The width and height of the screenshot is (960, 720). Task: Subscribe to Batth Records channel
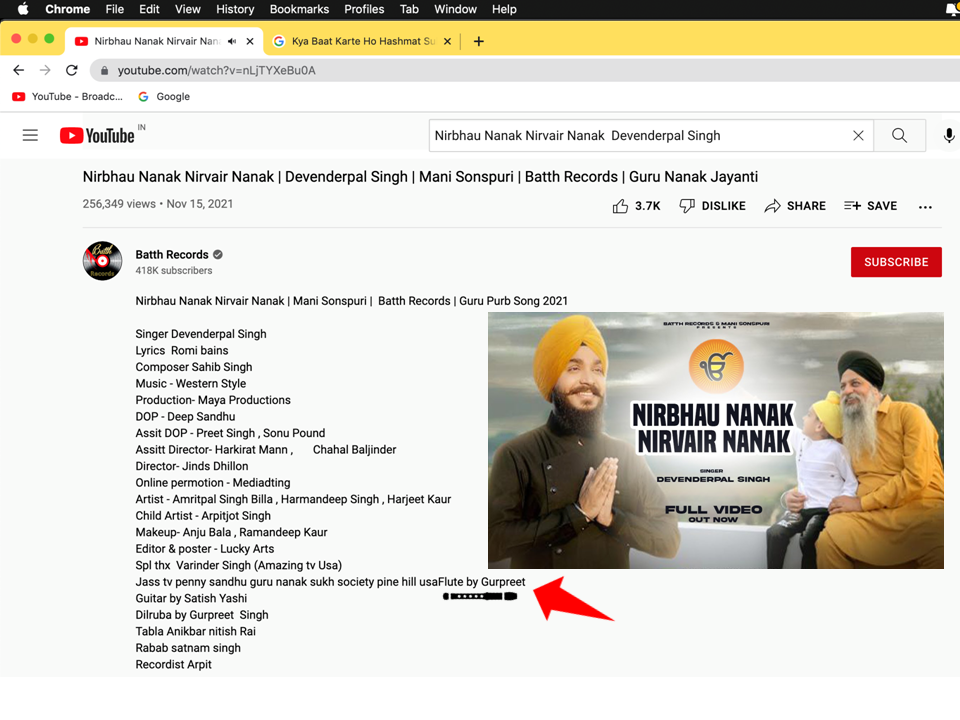click(896, 262)
